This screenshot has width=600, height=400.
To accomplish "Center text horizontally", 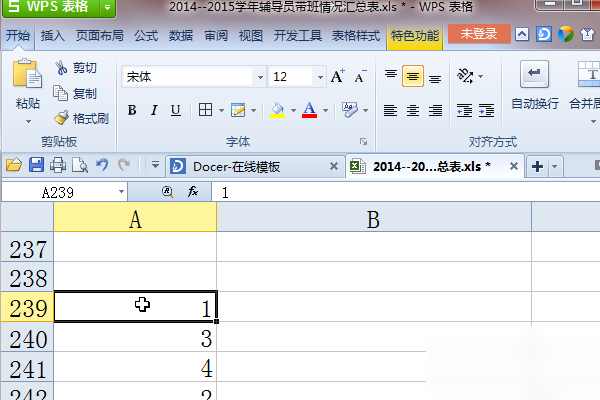I will click(x=412, y=111).
